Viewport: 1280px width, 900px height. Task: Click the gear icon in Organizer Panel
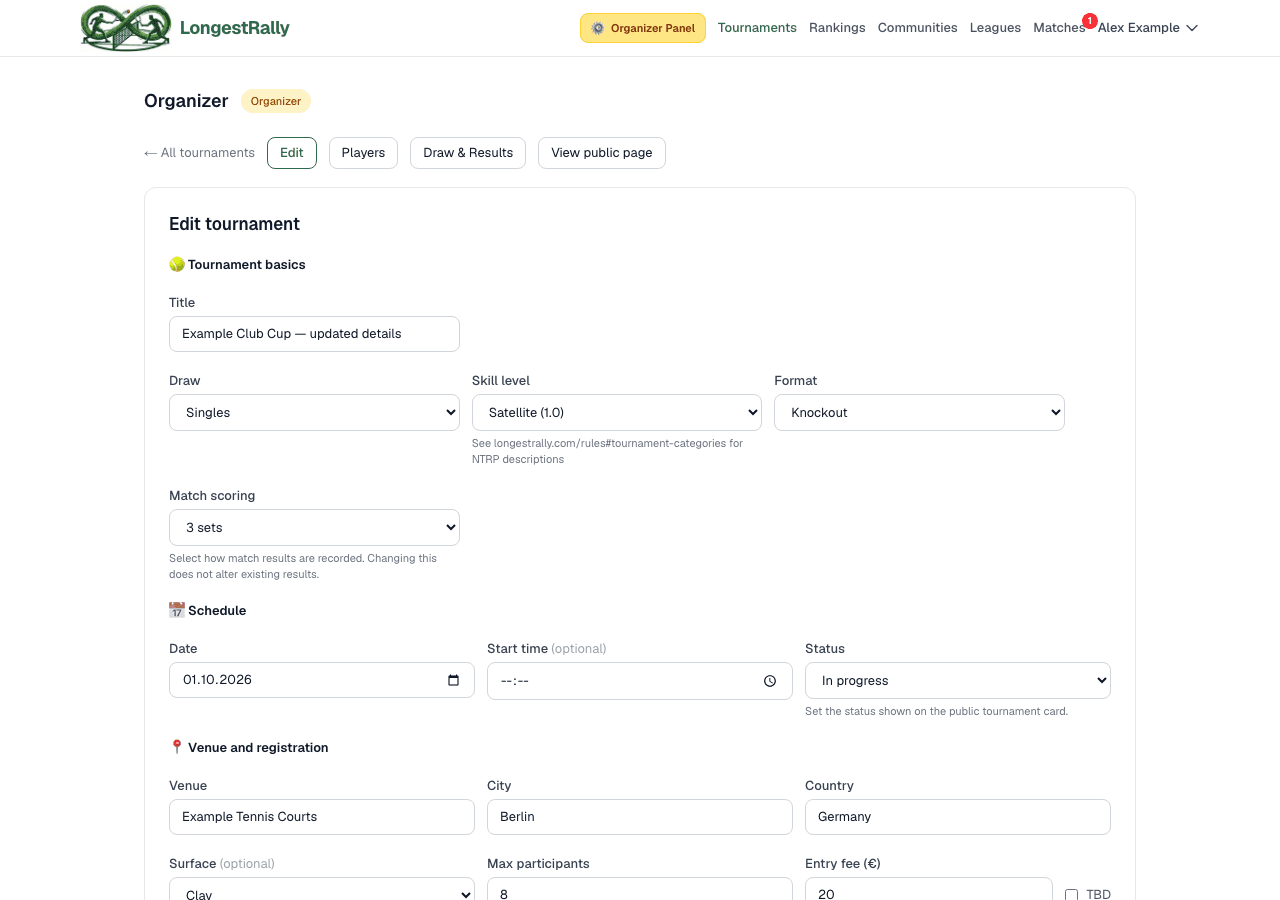[x=598, y=28]
